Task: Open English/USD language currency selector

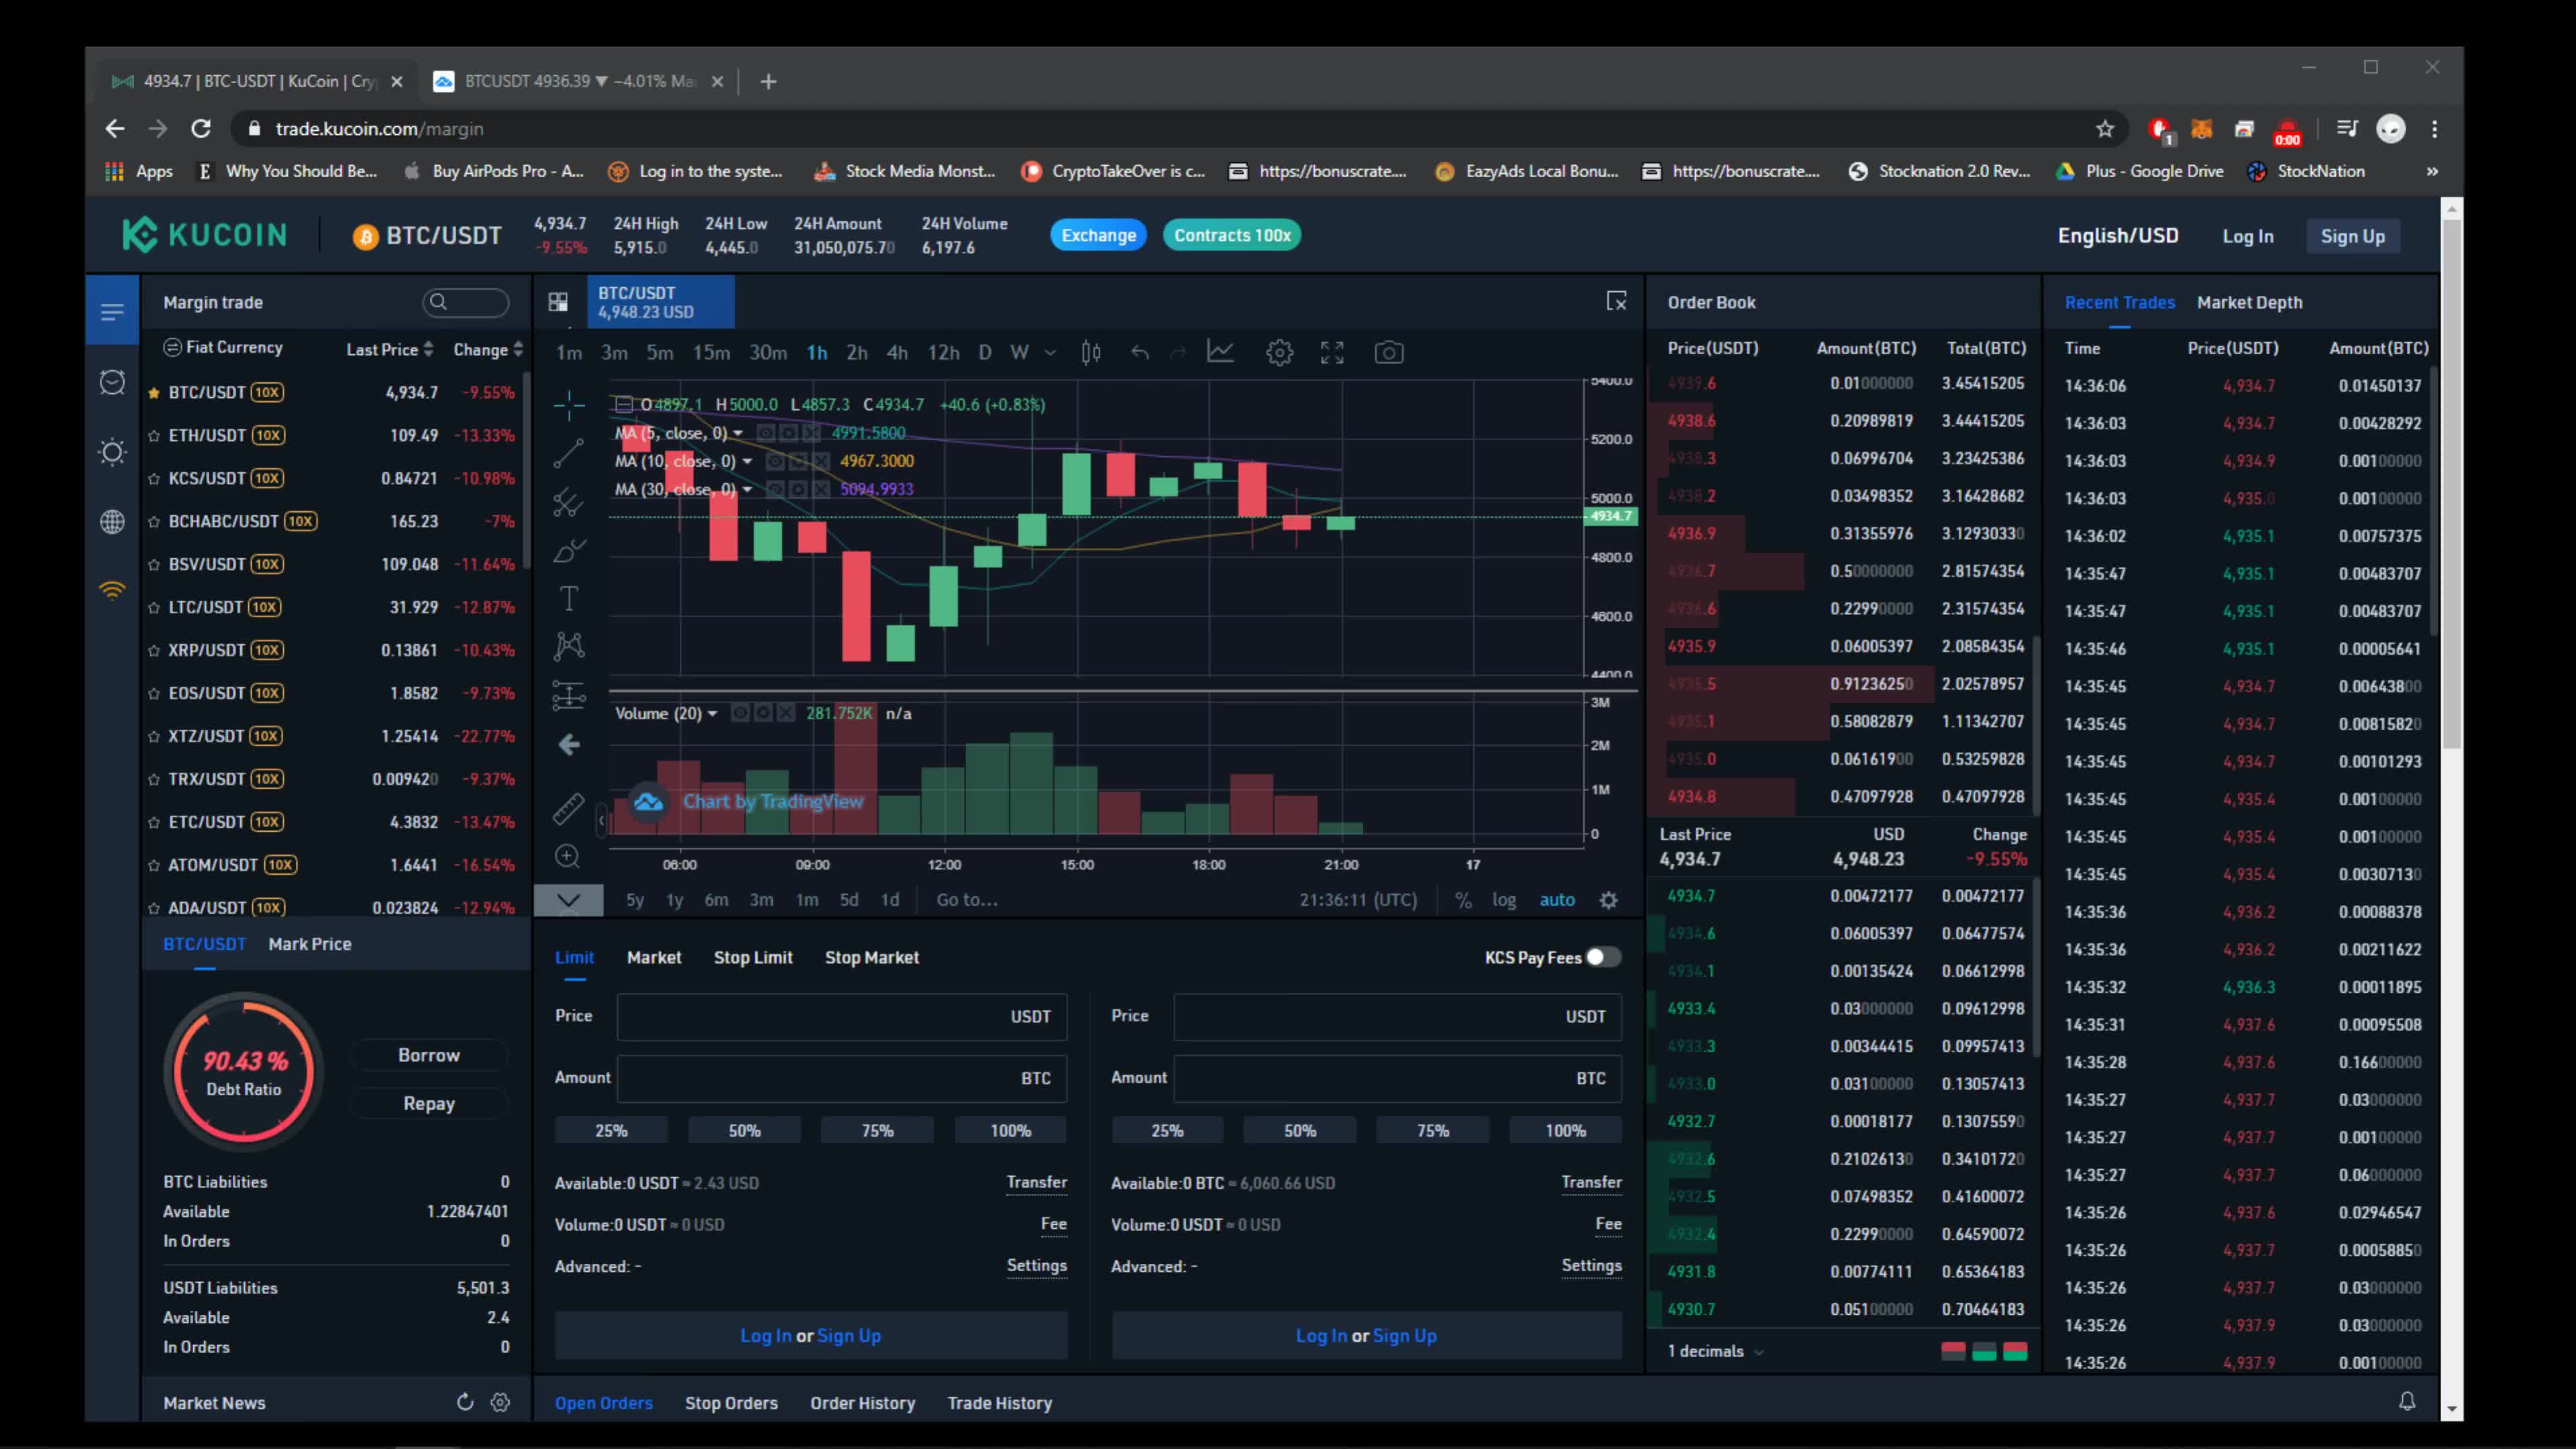Action: click(2117, 235)
